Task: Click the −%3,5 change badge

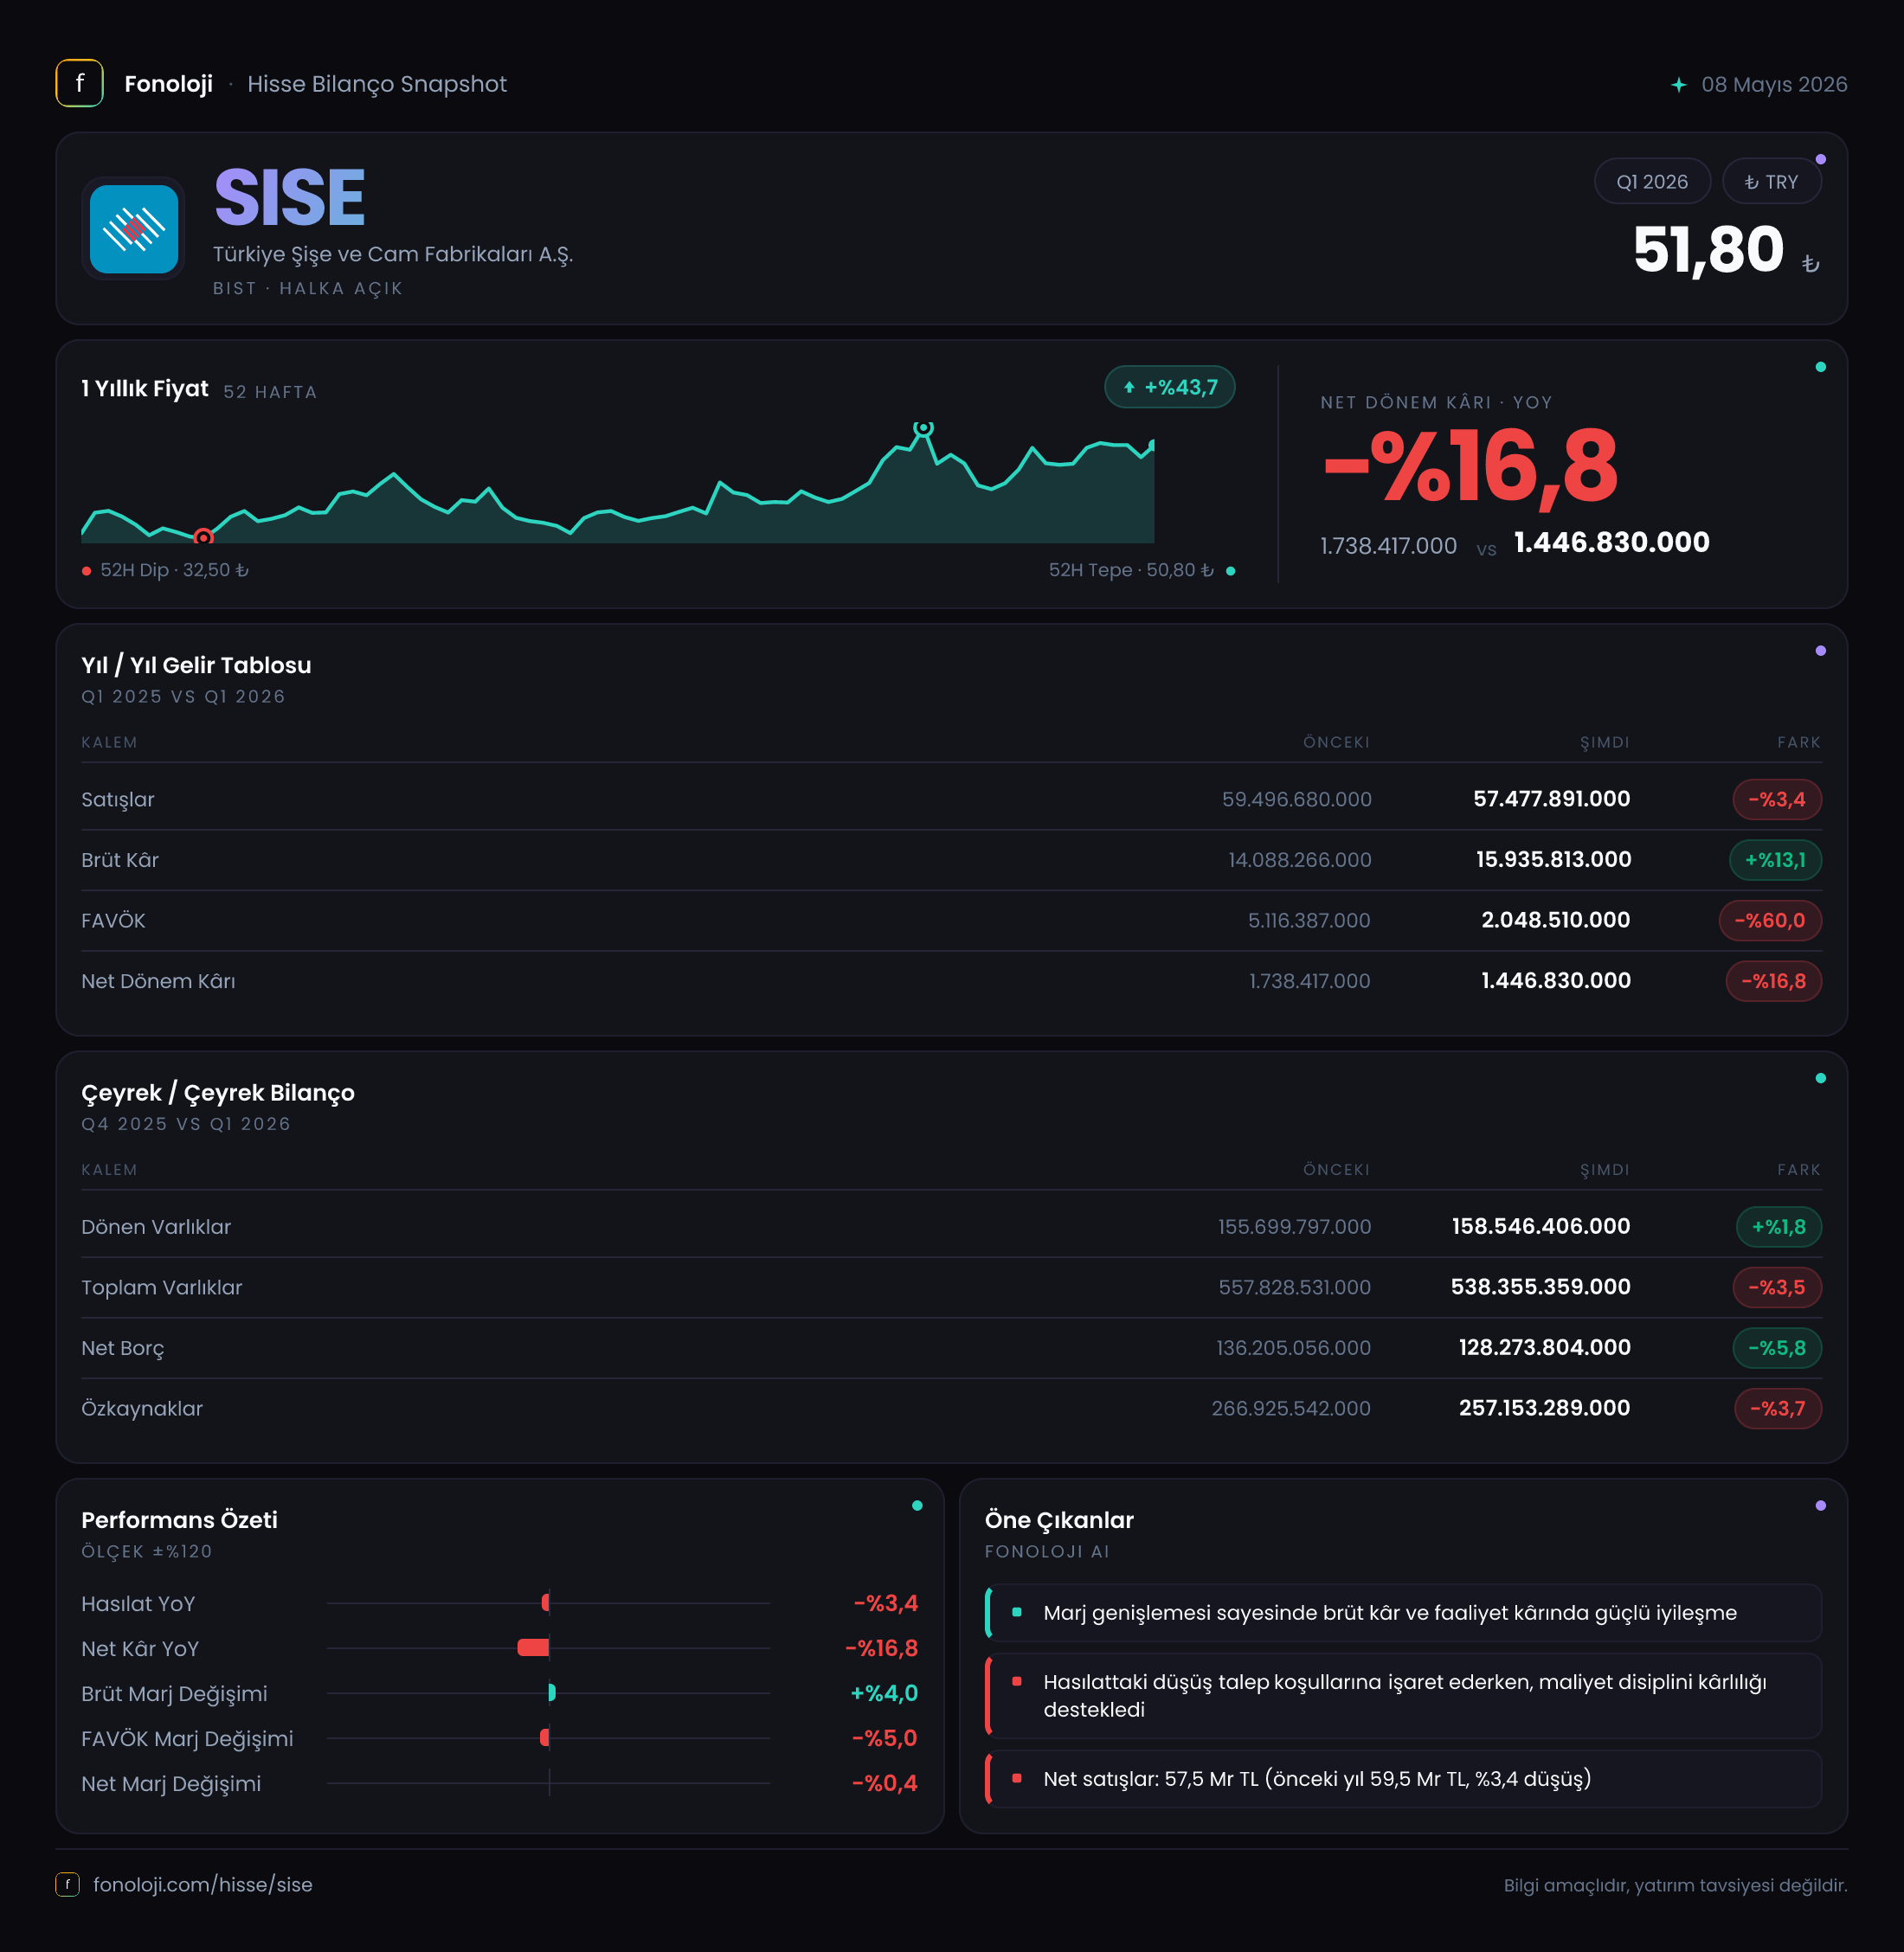Action: pyautogui.click(x=1776, y=1287)
